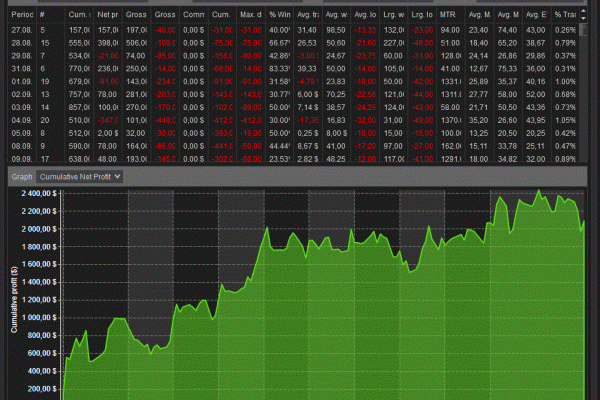
Task: Click the 2 000,00 $ y-axis label
Action: pyautogui.click(x=39, y=229)
